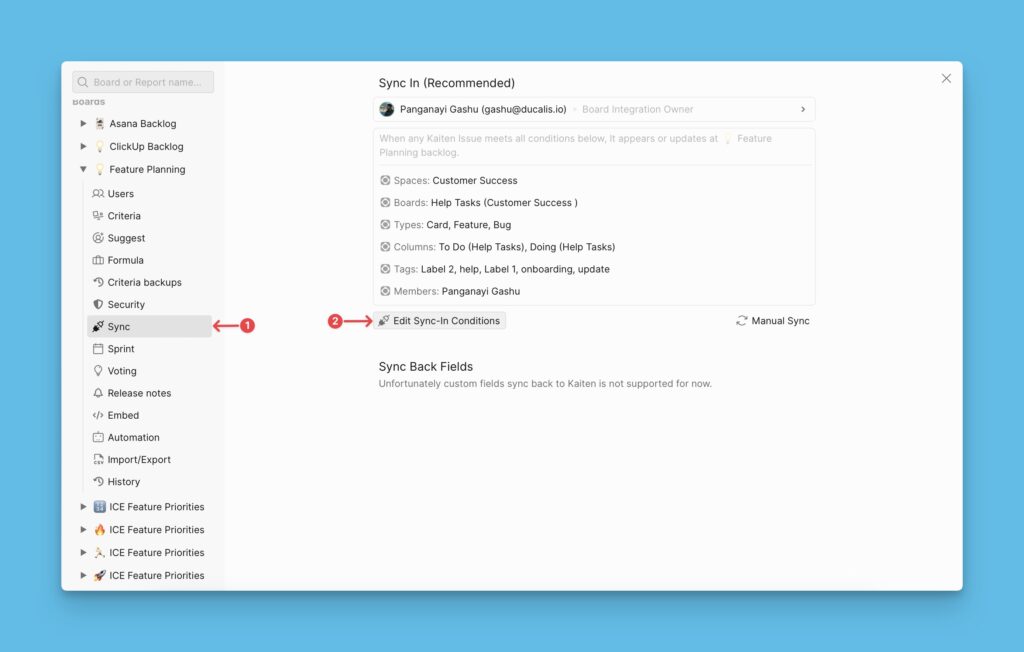
Task: Click Edit Sync-In Conditions button
Action: click(440, 321)
